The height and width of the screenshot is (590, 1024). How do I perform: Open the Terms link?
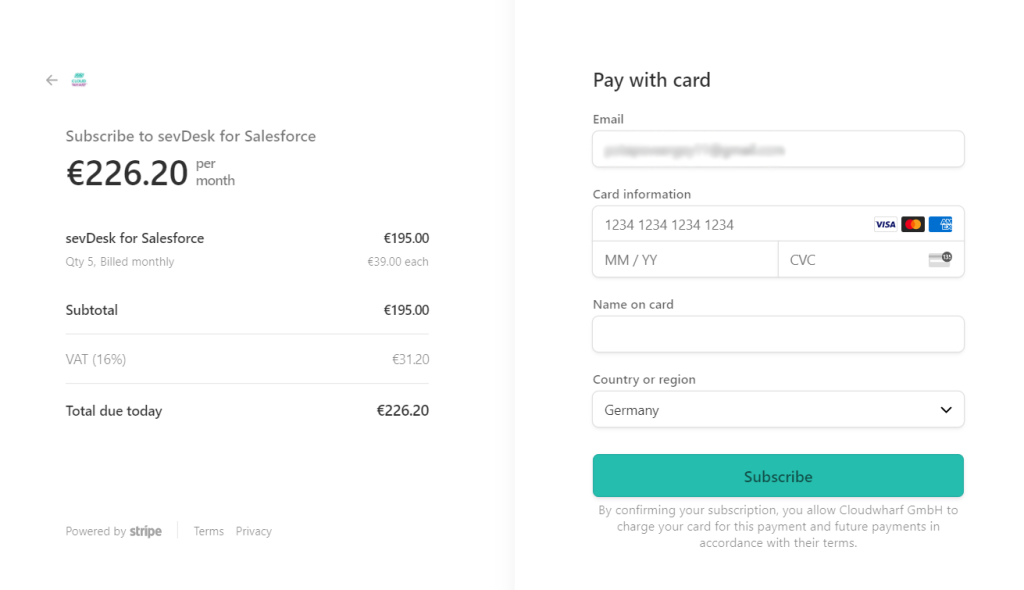tap(209, 531)
